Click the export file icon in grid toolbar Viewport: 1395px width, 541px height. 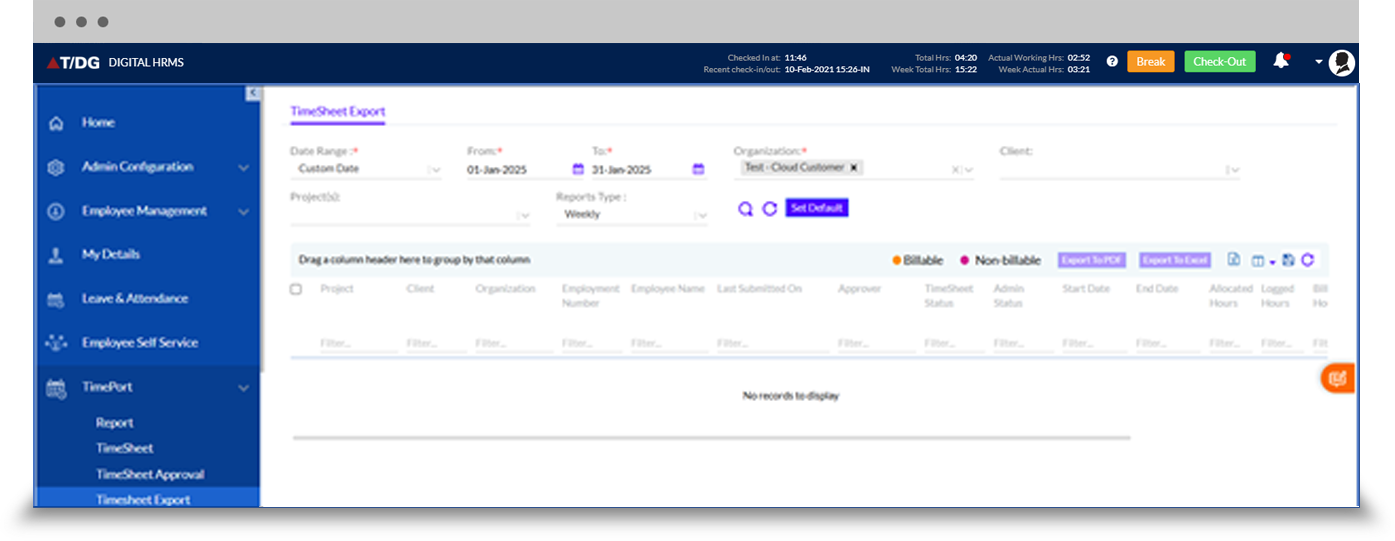point(1234,259)
